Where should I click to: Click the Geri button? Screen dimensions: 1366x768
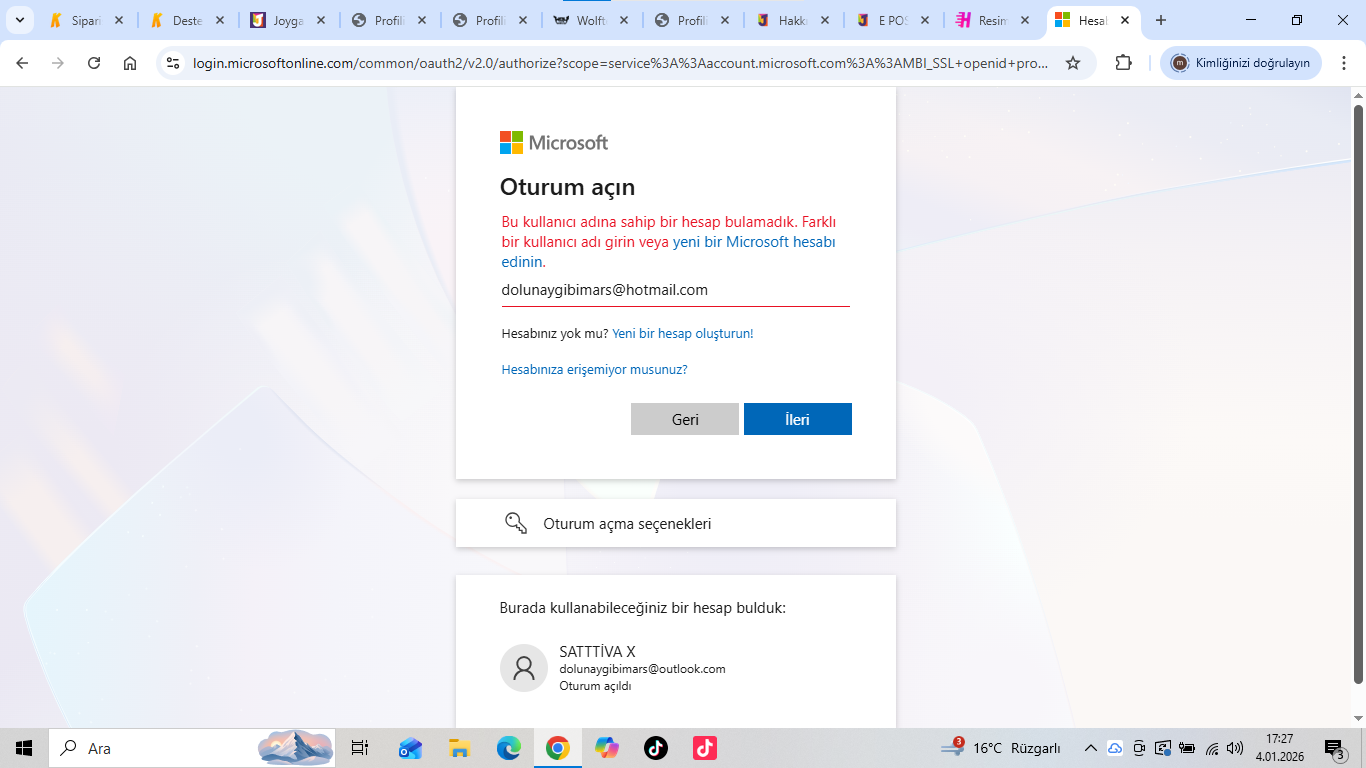[x=685, y=419]
